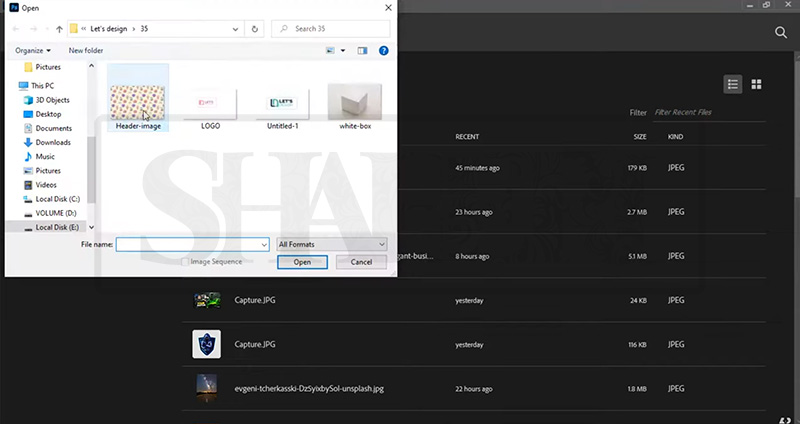
Task: Toggle the preview pane icon
Action: [x=363, y=50]
